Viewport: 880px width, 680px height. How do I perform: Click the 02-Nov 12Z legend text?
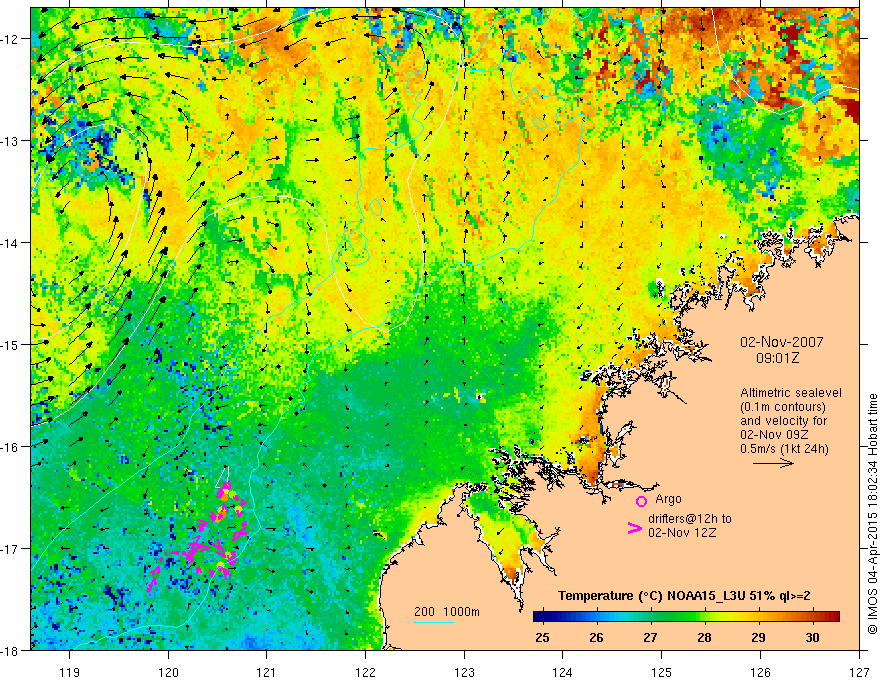pyautogui.click(x=682, y=532)
